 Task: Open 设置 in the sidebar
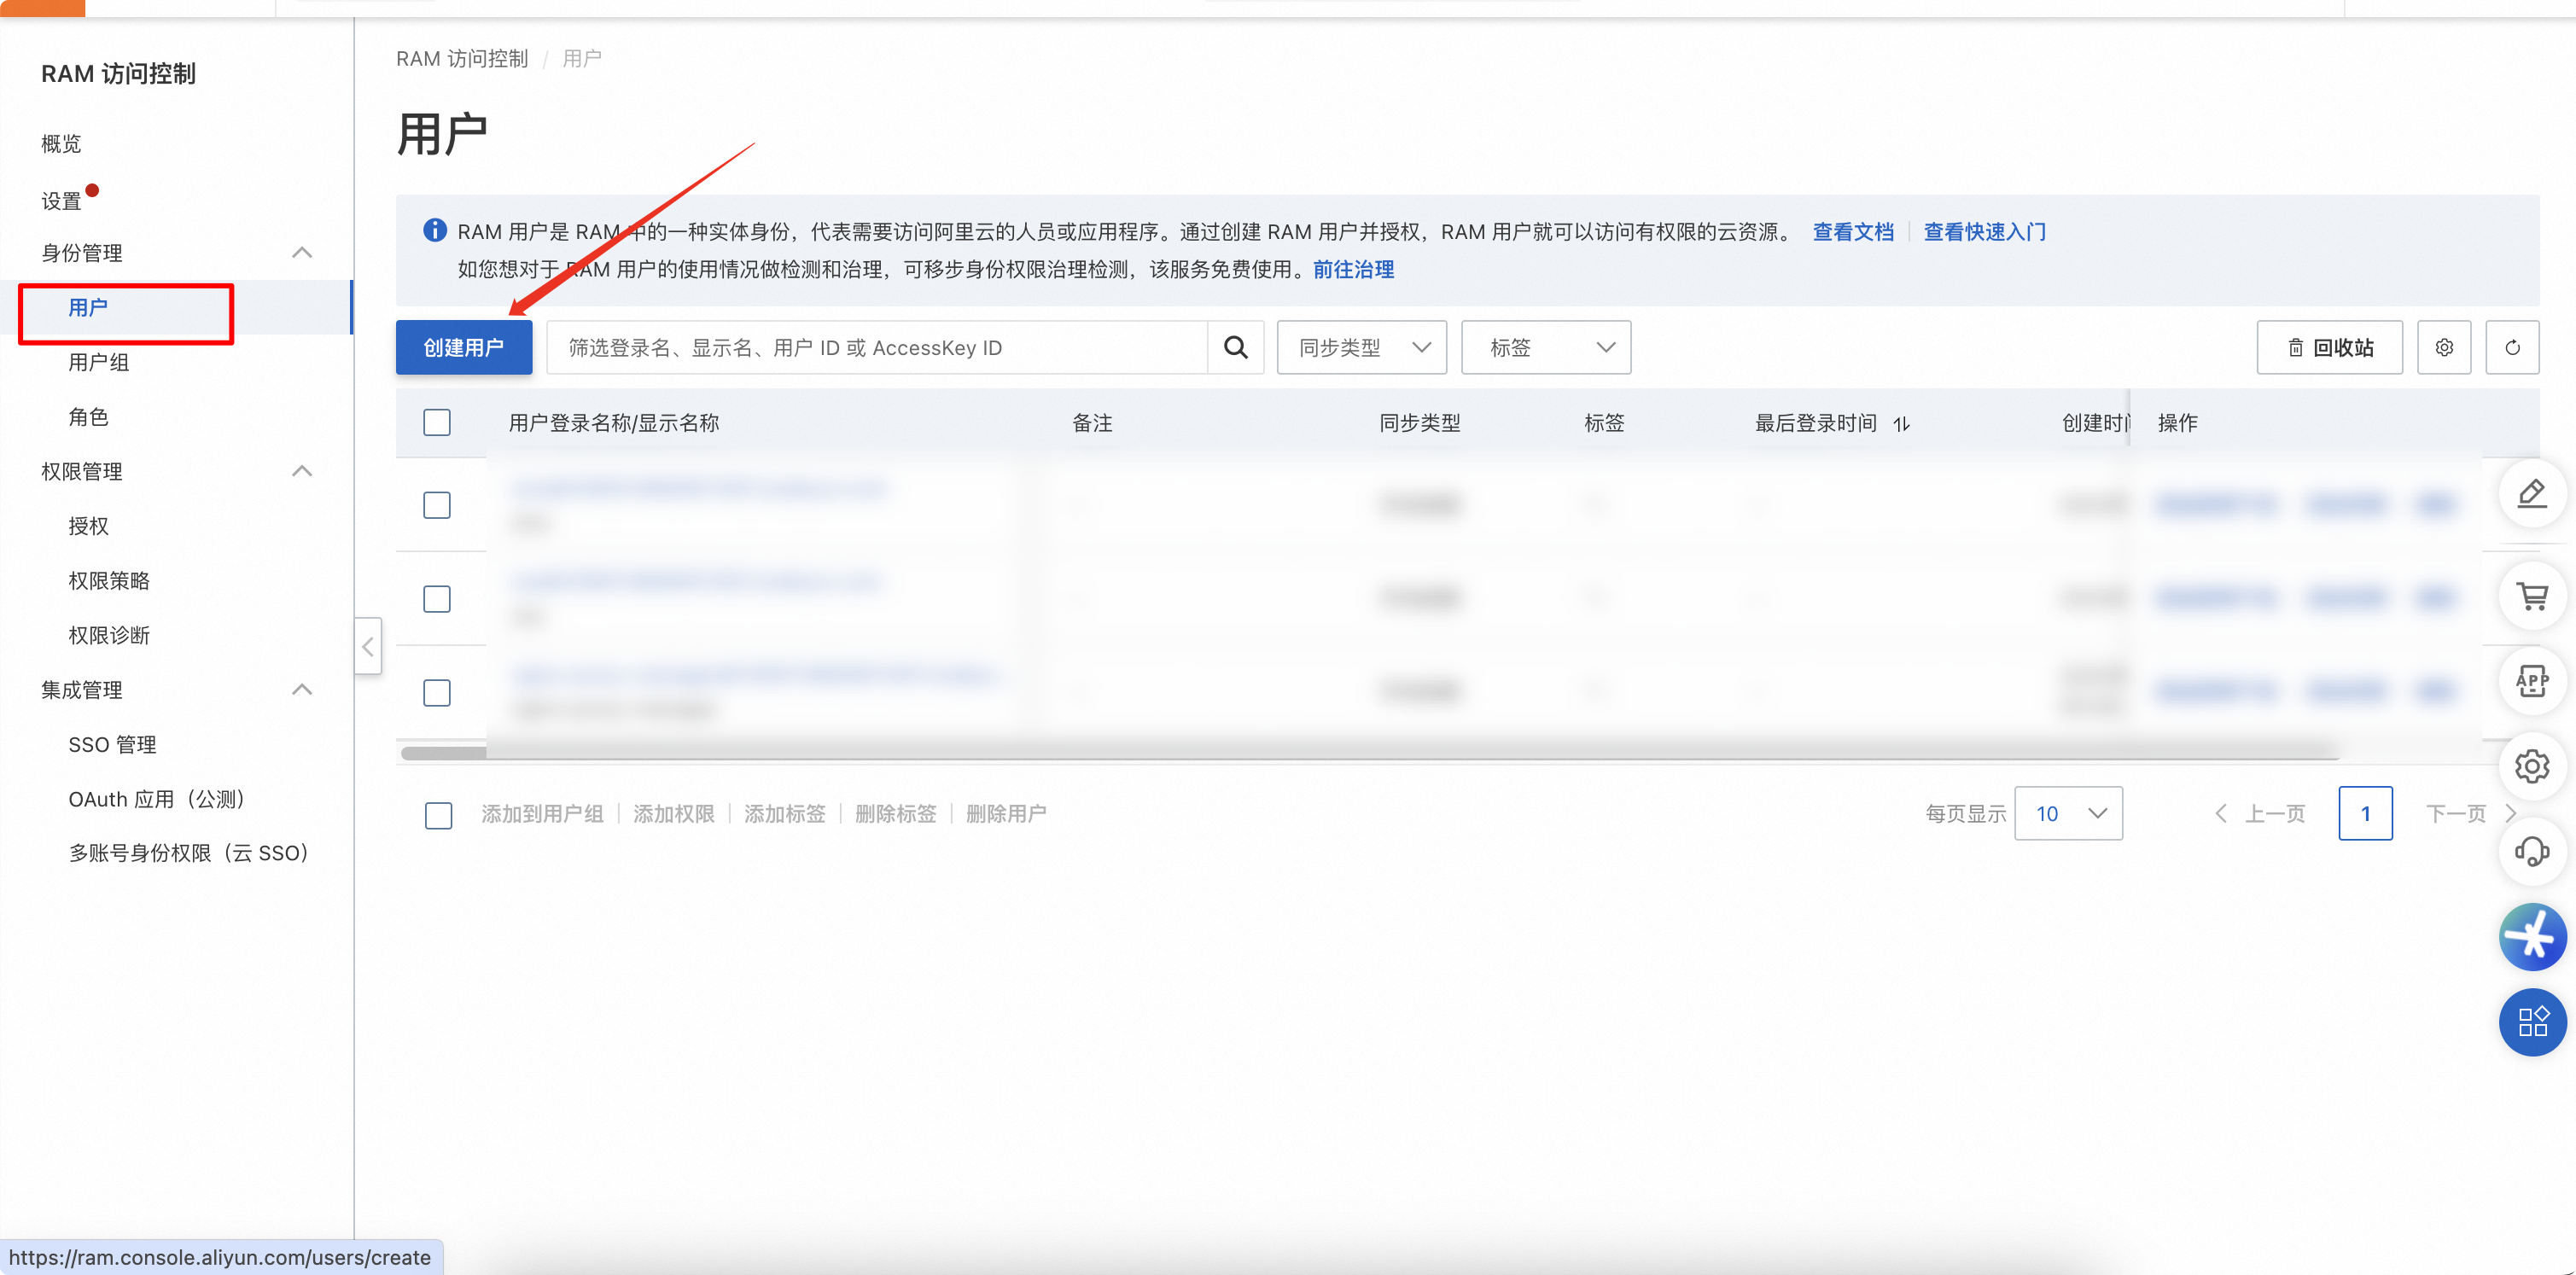coord(61,201)
